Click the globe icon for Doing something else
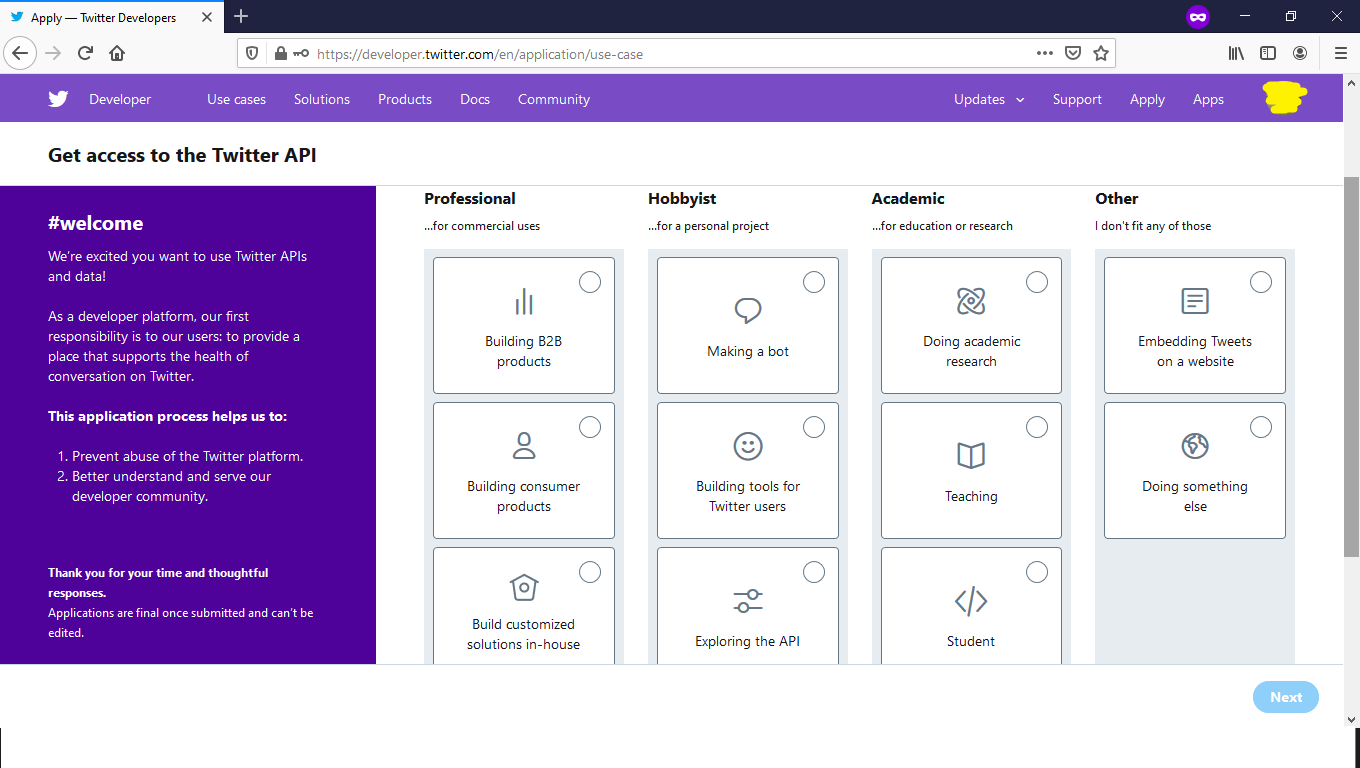 coord(1195,445)
